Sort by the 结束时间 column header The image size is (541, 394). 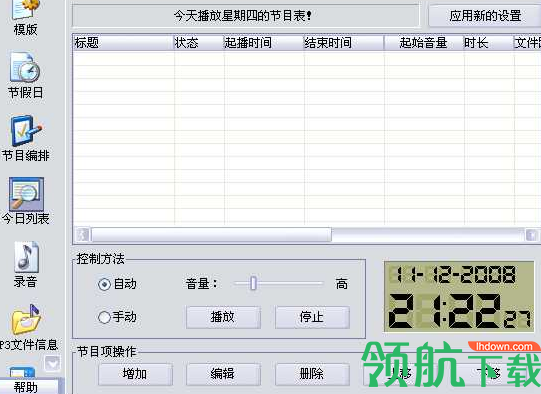tap(344, 43)
